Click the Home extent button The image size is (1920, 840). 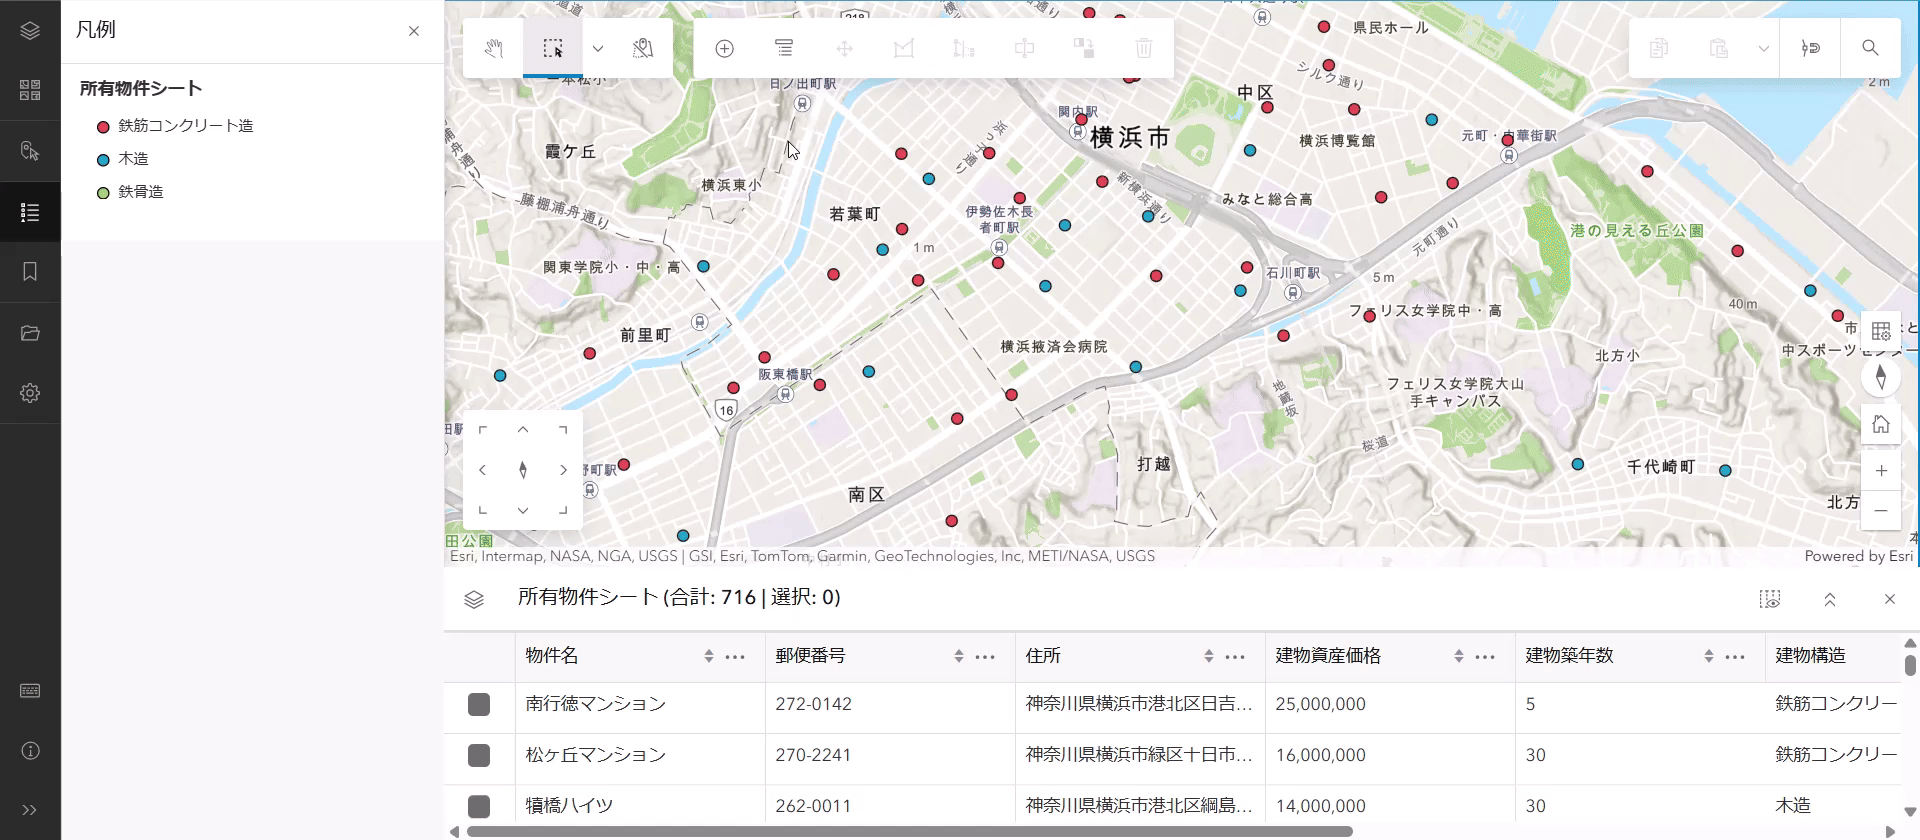pyautogui.click(x=1881, y=424)
